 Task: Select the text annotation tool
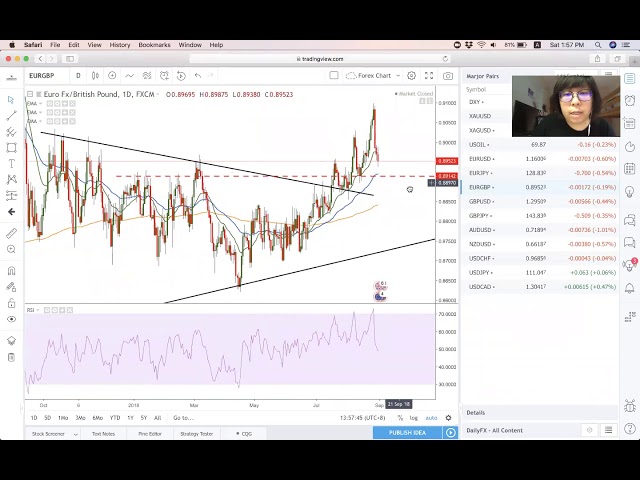(11, 163)
